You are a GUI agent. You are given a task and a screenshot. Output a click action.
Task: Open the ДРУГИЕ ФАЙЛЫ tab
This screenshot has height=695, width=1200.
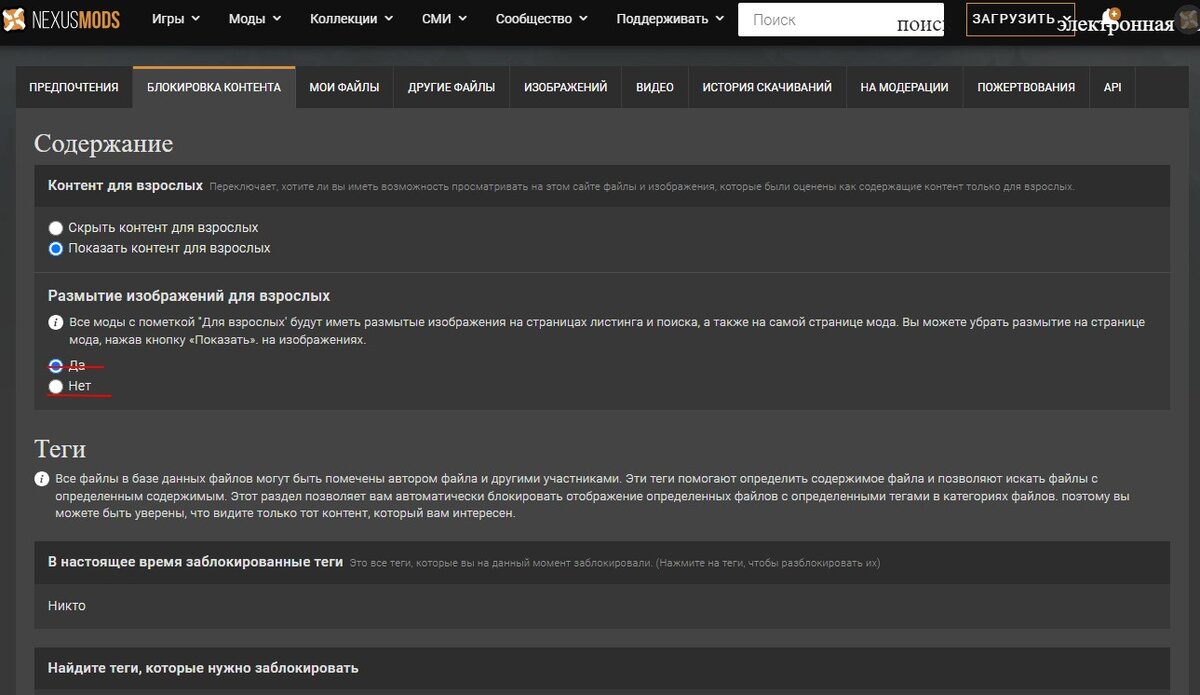click(451, 87)
